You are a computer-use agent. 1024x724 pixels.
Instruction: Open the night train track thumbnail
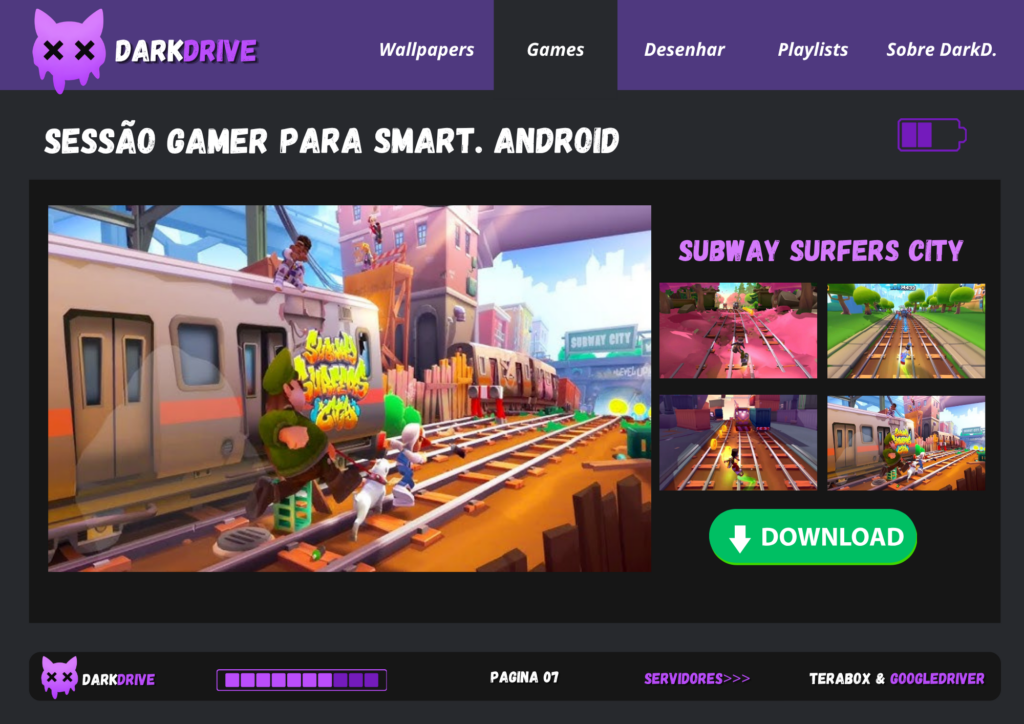pos(738,443)
